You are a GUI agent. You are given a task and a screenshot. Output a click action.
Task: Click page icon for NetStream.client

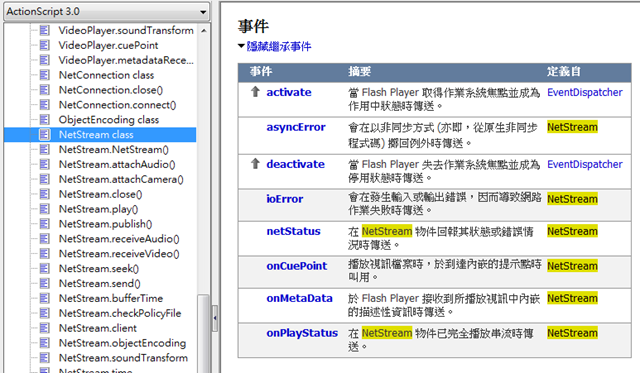(44, 328)
